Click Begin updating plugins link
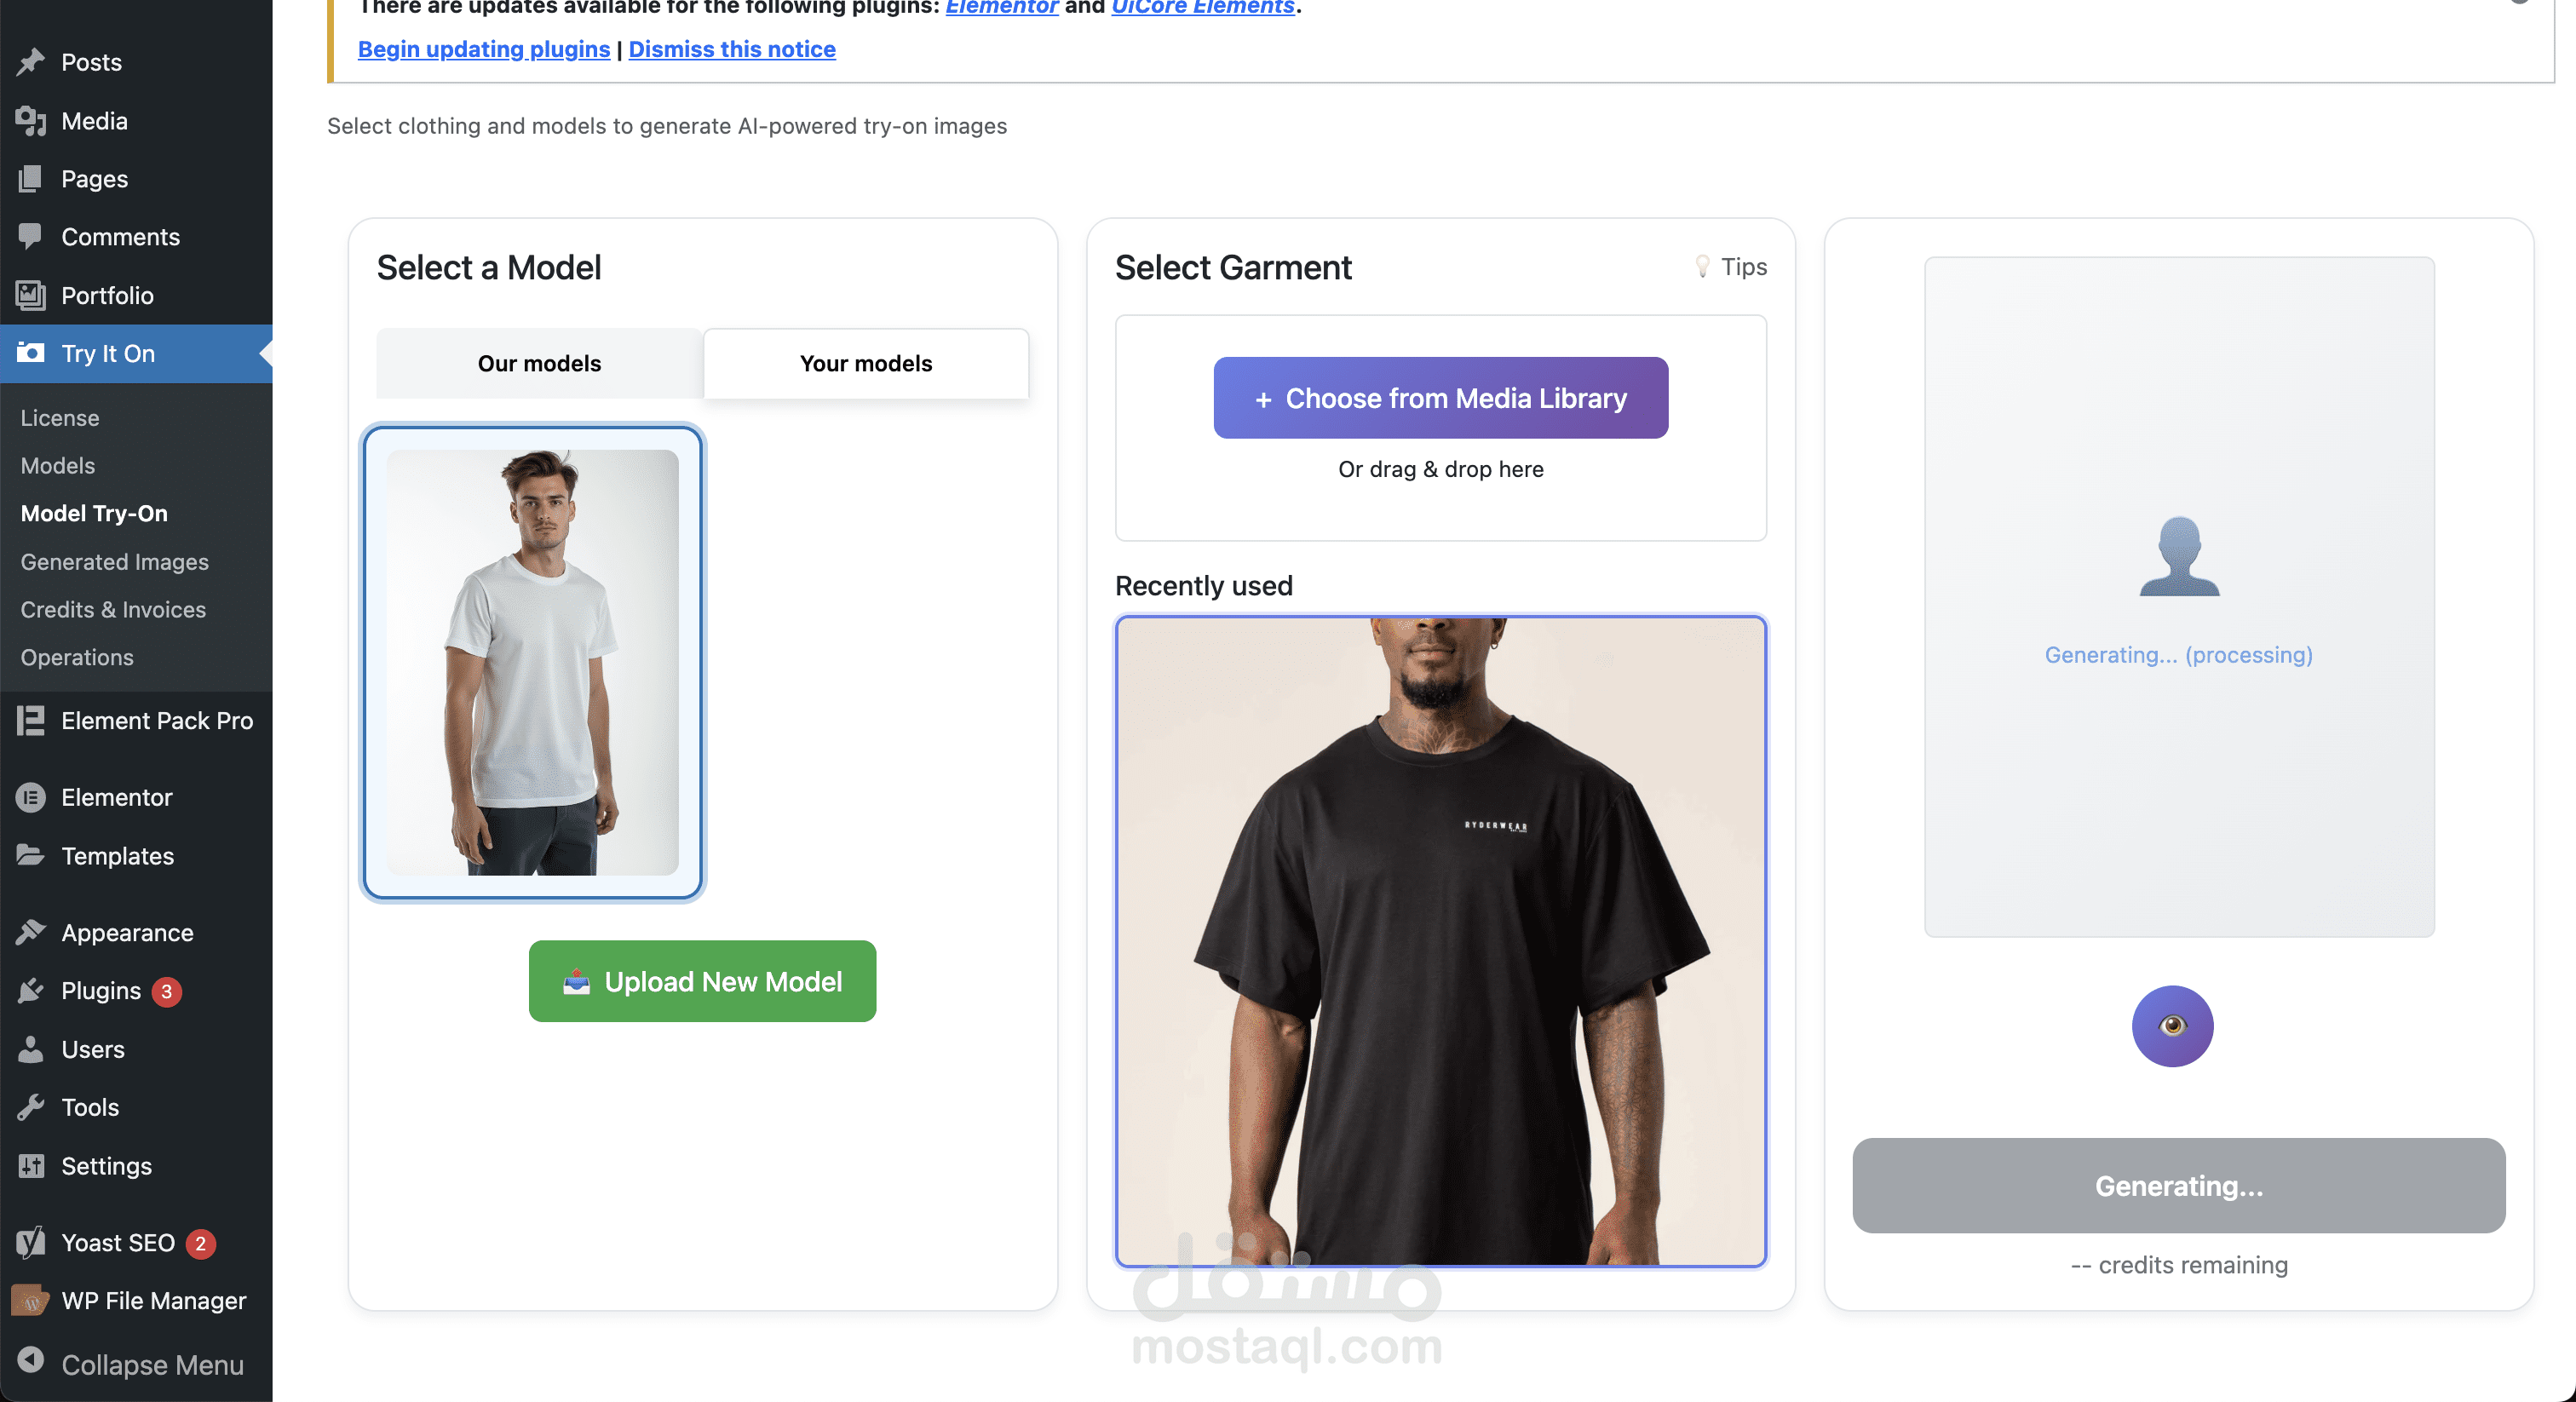This screenshot has width=2576, height=1402. [x=484, y=49]
